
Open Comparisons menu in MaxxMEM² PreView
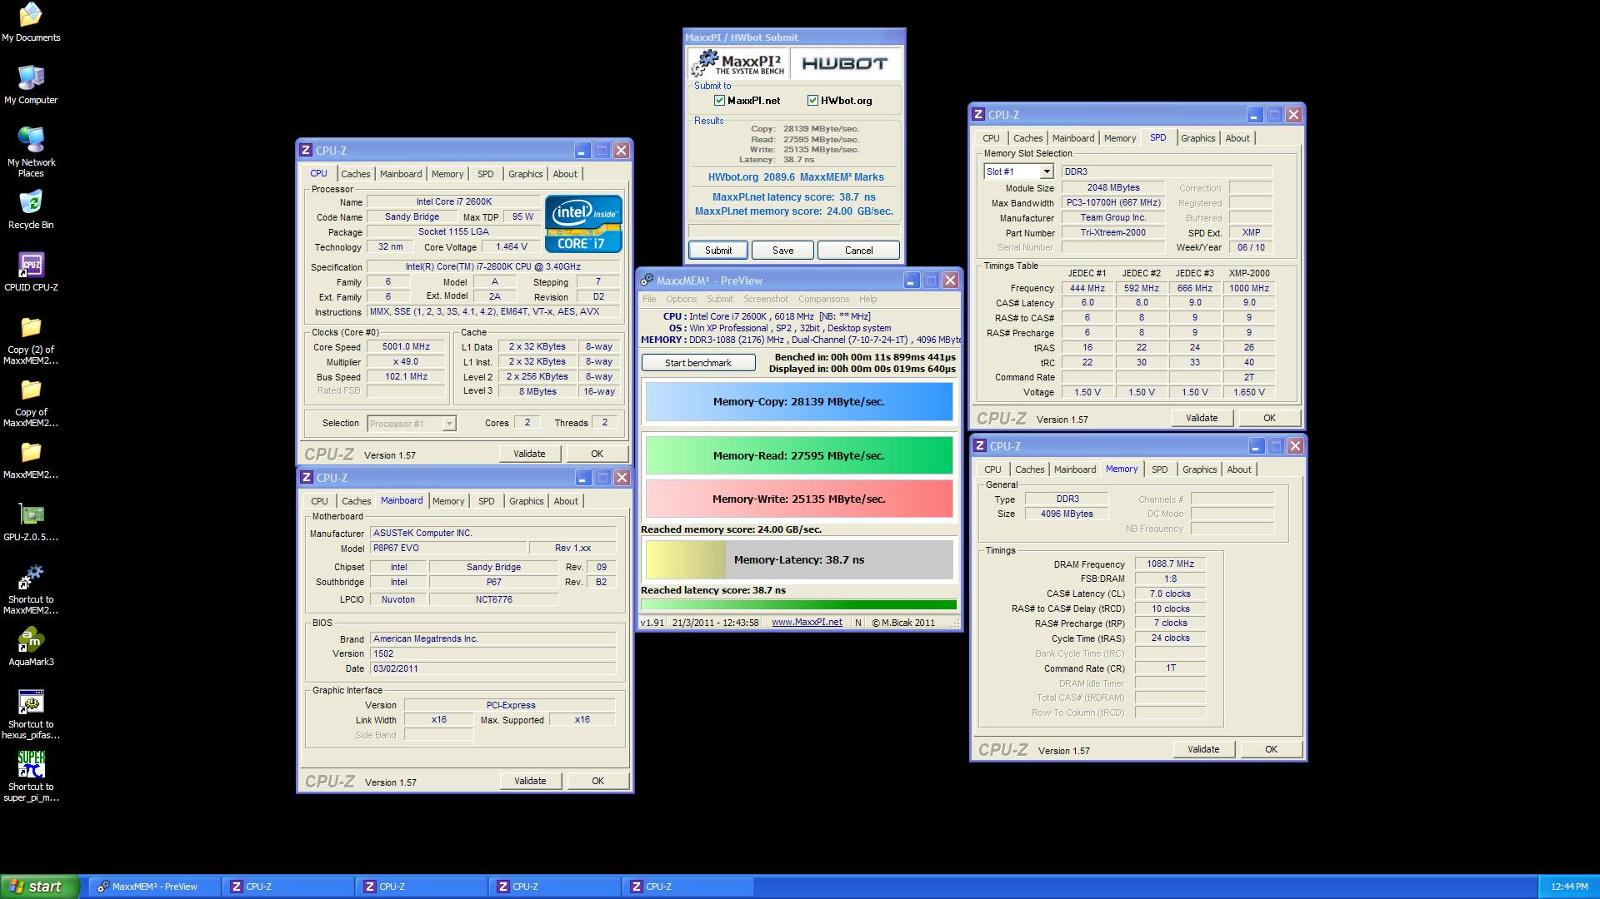(x=823, y=299)
